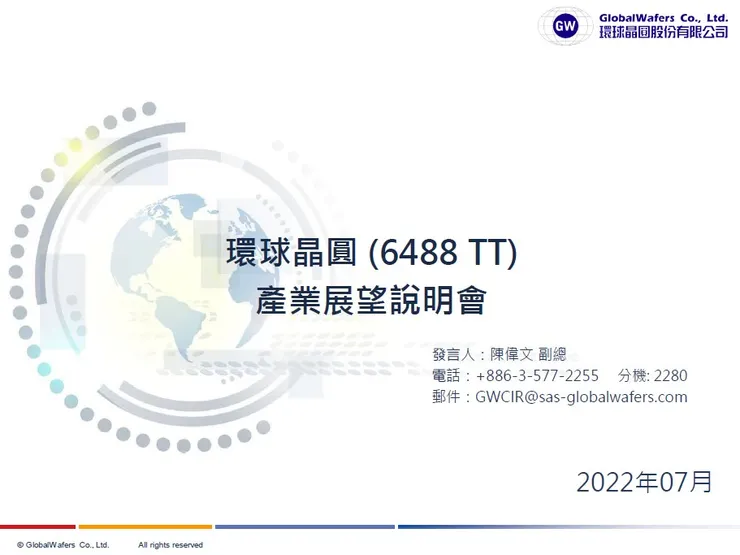740x555 pixels.
Task: Click the title 環球晶圓 (6488 TT)
Action: click(372, 252)
